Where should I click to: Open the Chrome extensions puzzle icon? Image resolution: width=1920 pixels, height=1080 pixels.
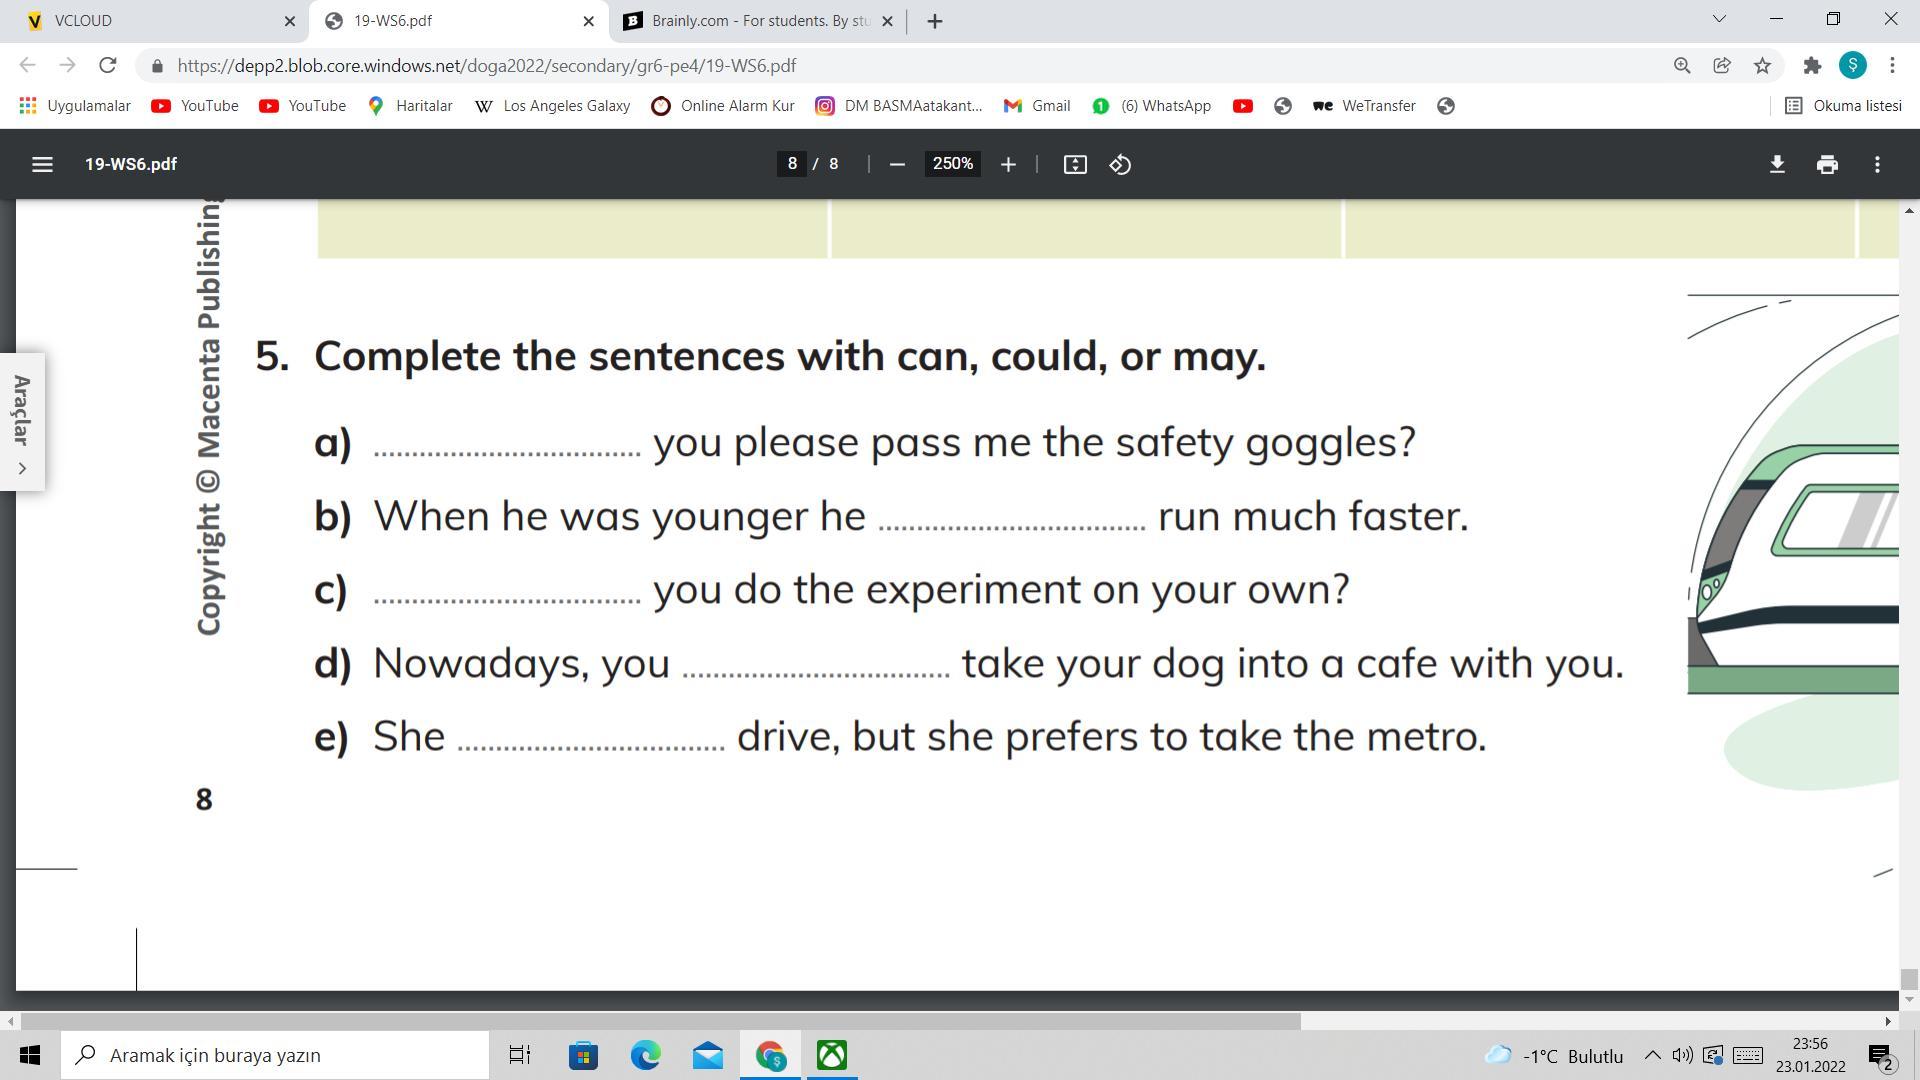[1812, 65]
